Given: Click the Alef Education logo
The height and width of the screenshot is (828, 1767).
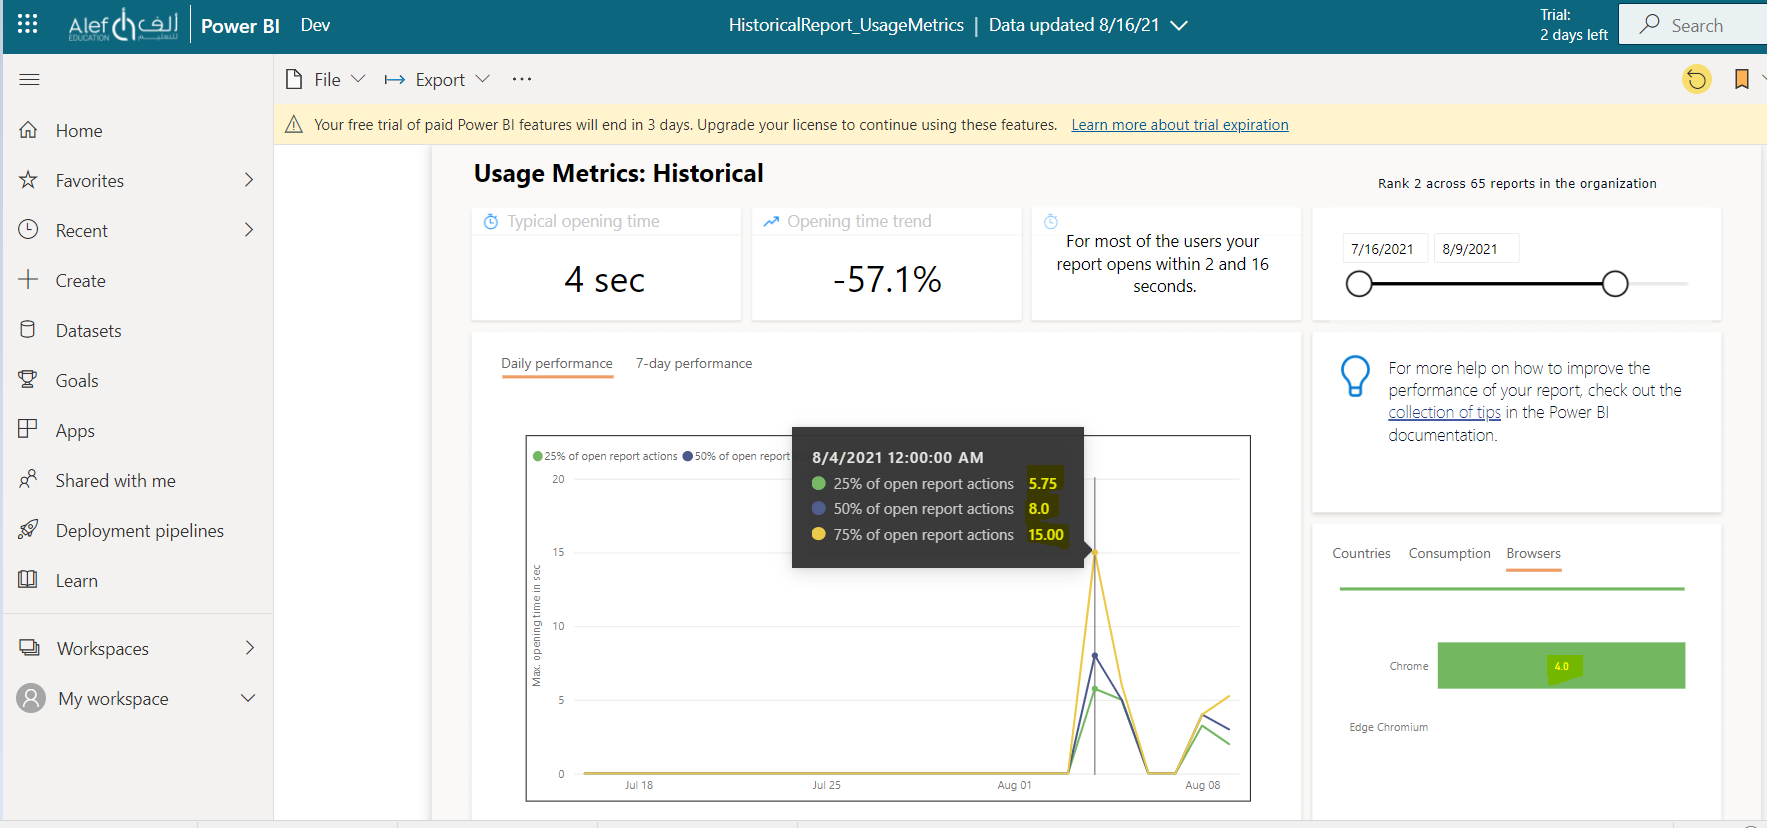Looking at the screenshot, I should tap(123, 25).
